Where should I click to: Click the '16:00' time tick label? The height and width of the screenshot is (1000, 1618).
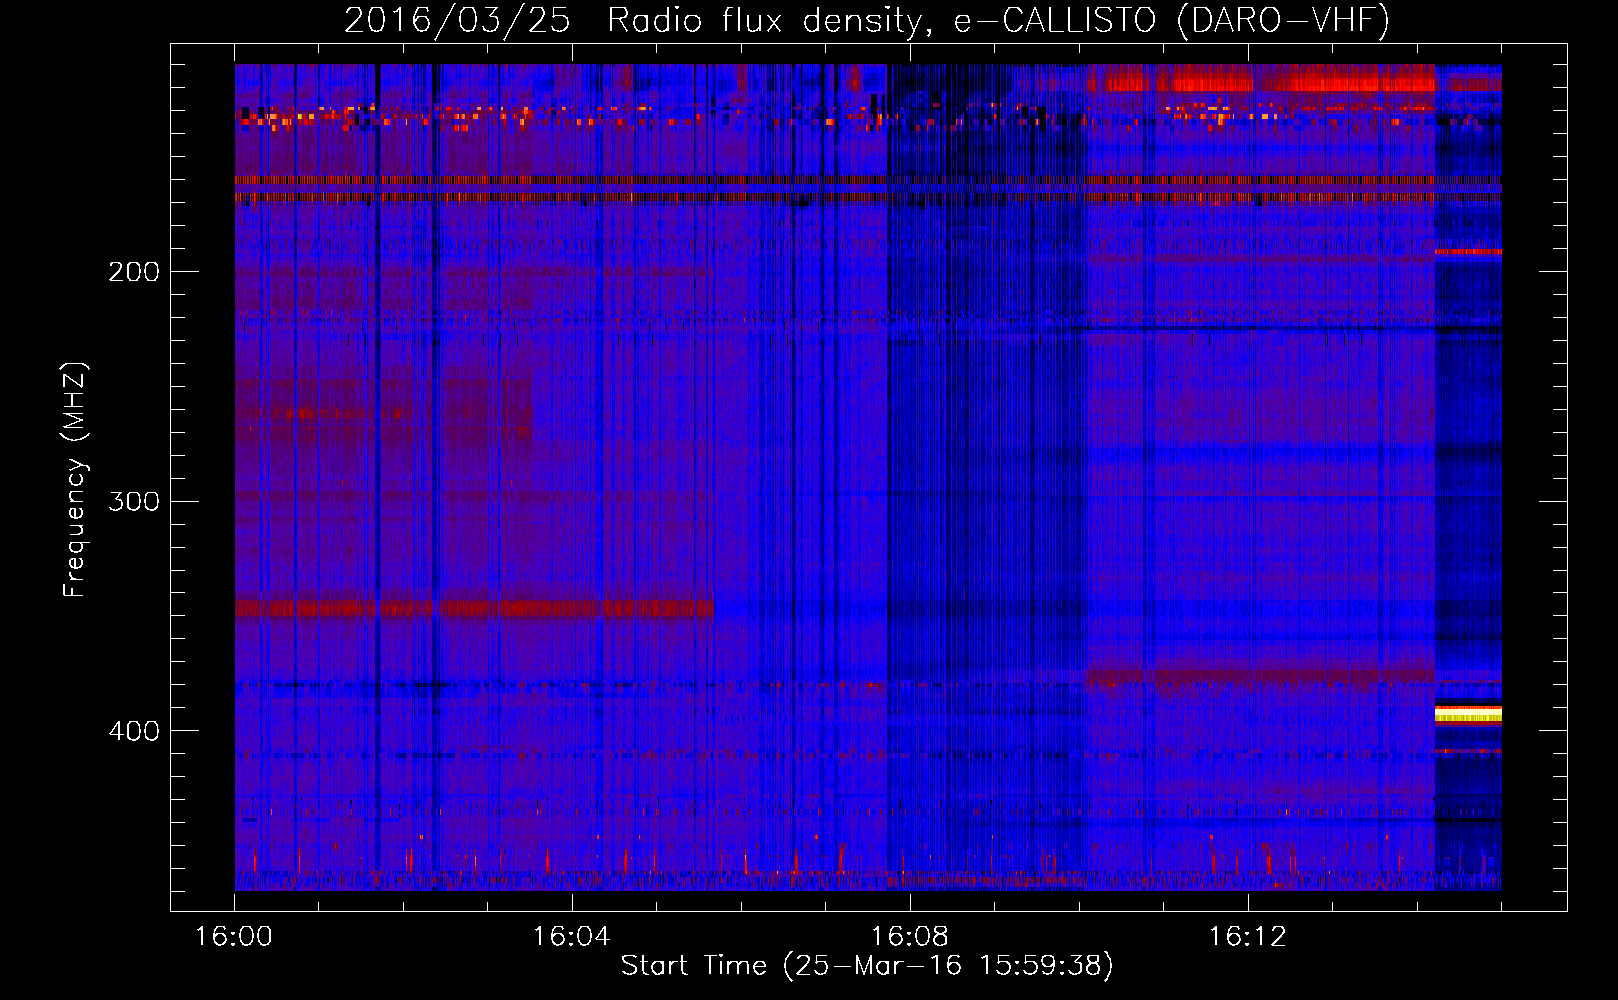(234, 937)
